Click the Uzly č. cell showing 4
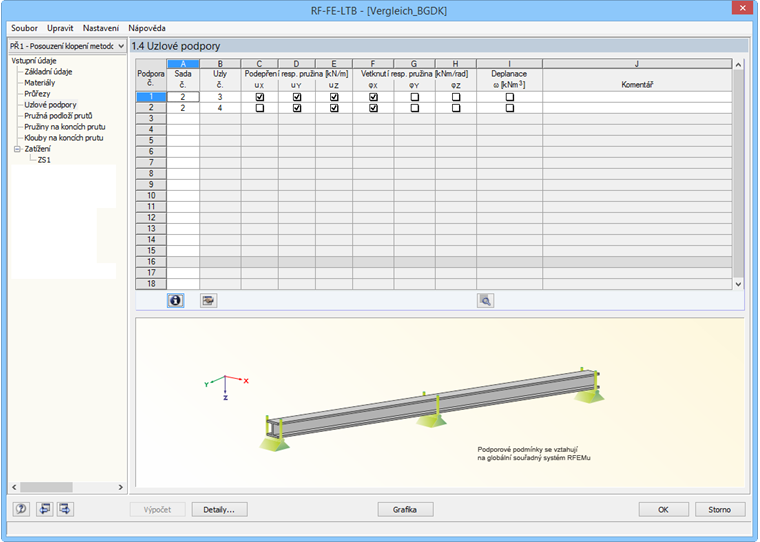The height and width of the screenshot is (542, 760). [220, 108]
